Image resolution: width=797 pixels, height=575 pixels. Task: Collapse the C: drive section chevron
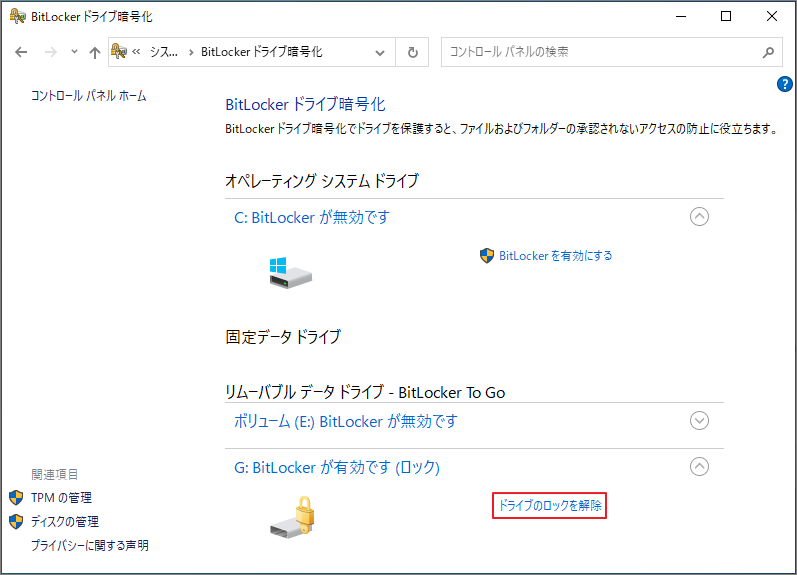(x=699, y=217)
